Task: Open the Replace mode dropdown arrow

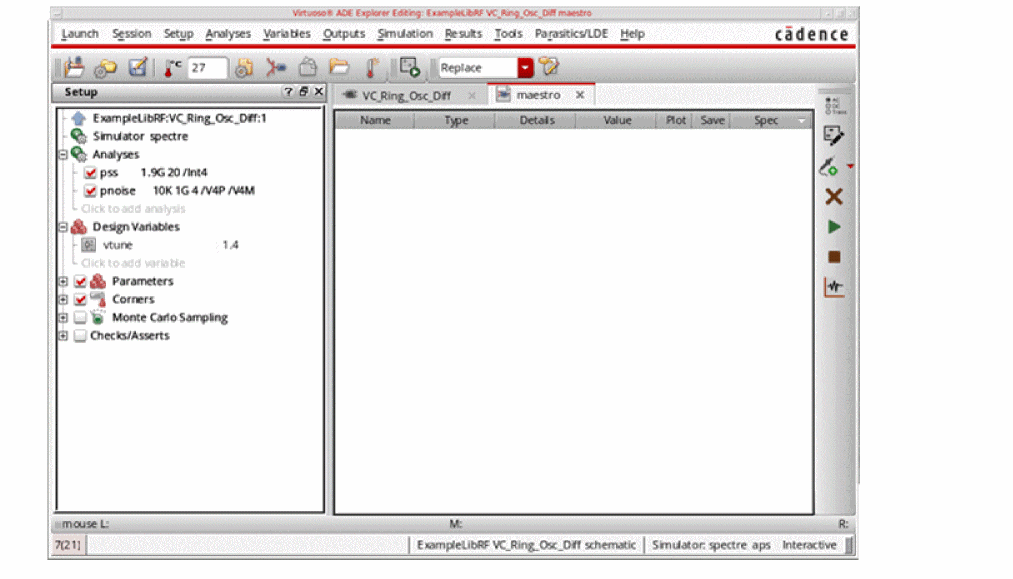Action: click(525, 67)
